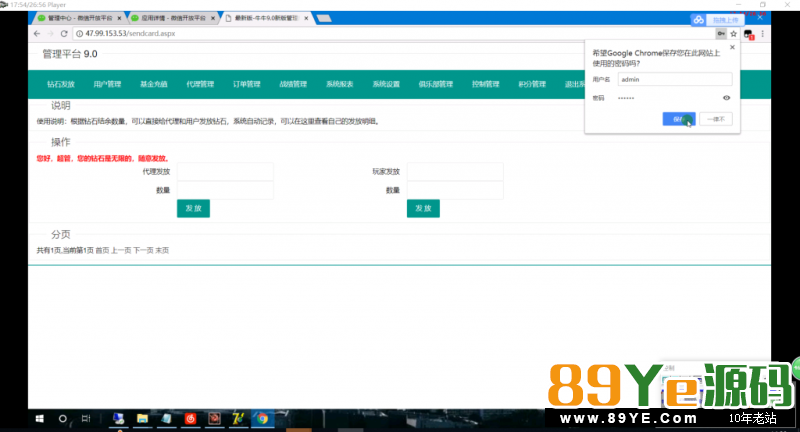Decline saving with the 一律不 button

716,119
